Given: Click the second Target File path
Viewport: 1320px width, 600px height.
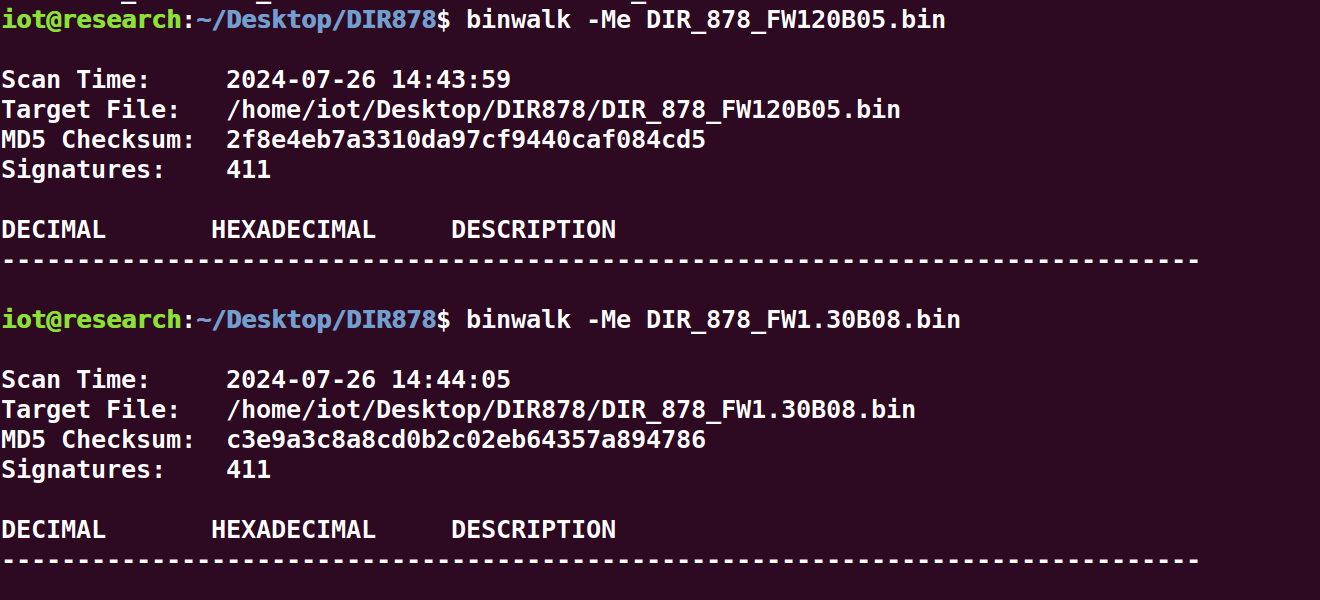Looking at the screenshot, I should [x=571, y=409].
